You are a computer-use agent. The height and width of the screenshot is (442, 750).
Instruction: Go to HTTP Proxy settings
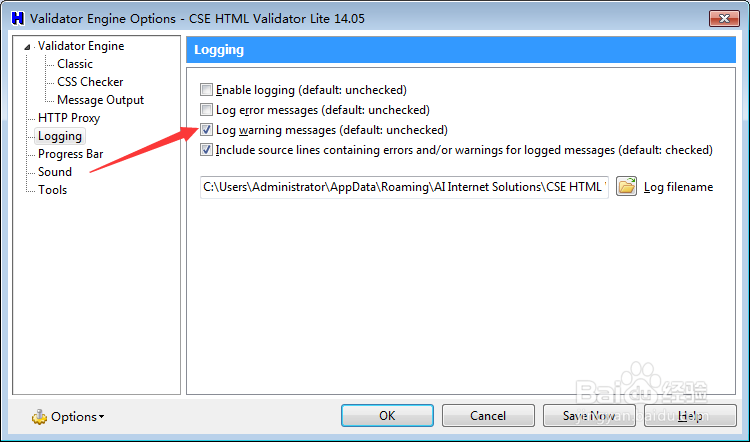(x=69, y=118)
